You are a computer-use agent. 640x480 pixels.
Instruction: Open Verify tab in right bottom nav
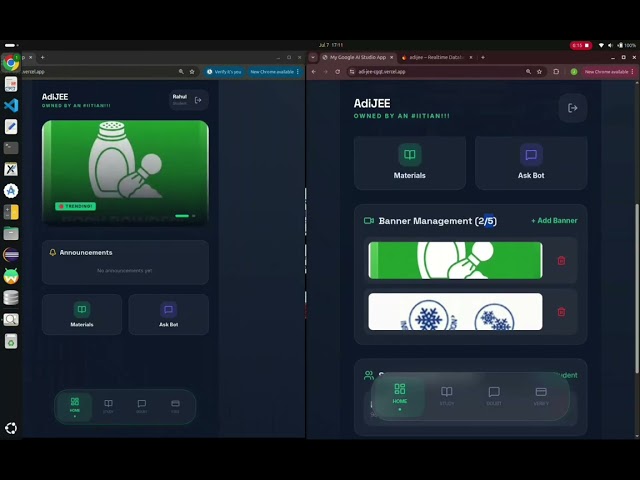(x=541, y=396)
